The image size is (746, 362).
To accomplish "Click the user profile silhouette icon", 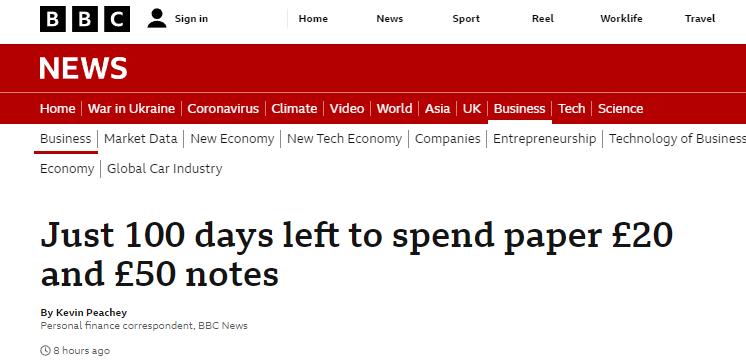I will coord(157,19).
